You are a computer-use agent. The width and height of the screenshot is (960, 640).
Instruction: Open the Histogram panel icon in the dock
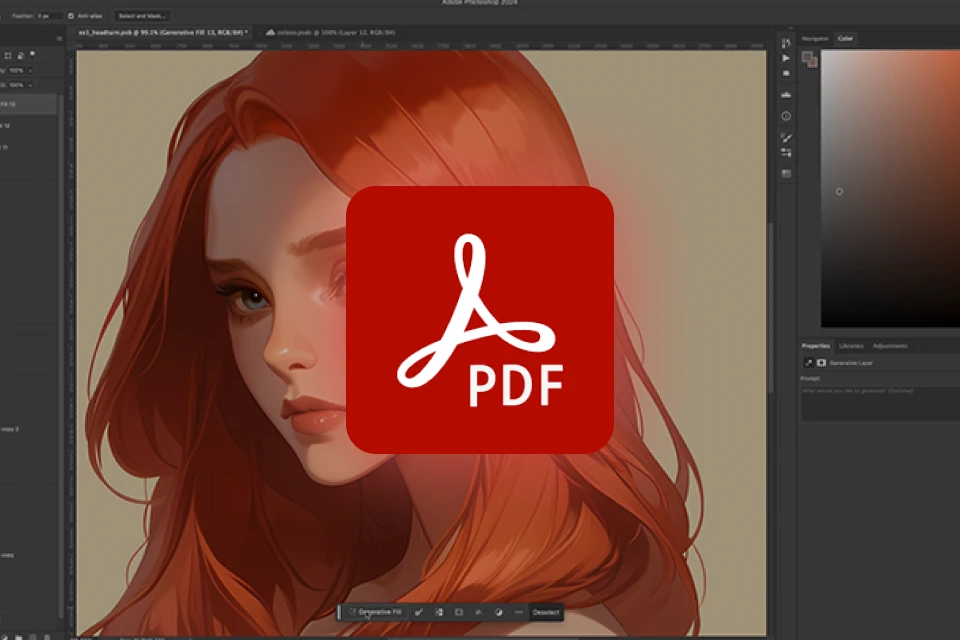pos(786,95)
